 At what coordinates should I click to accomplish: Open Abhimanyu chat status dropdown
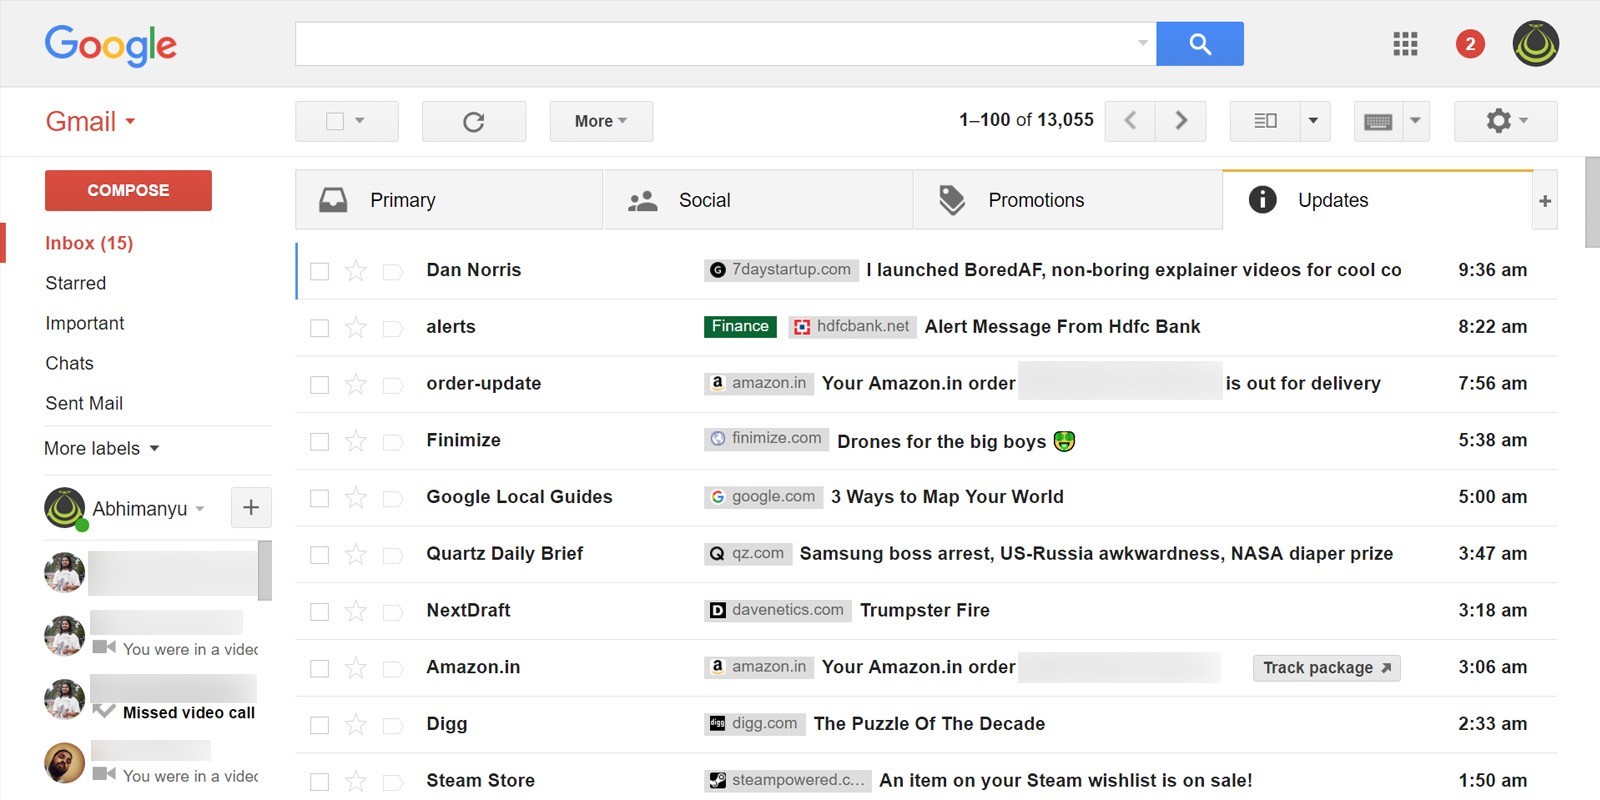tap(200, 509)
